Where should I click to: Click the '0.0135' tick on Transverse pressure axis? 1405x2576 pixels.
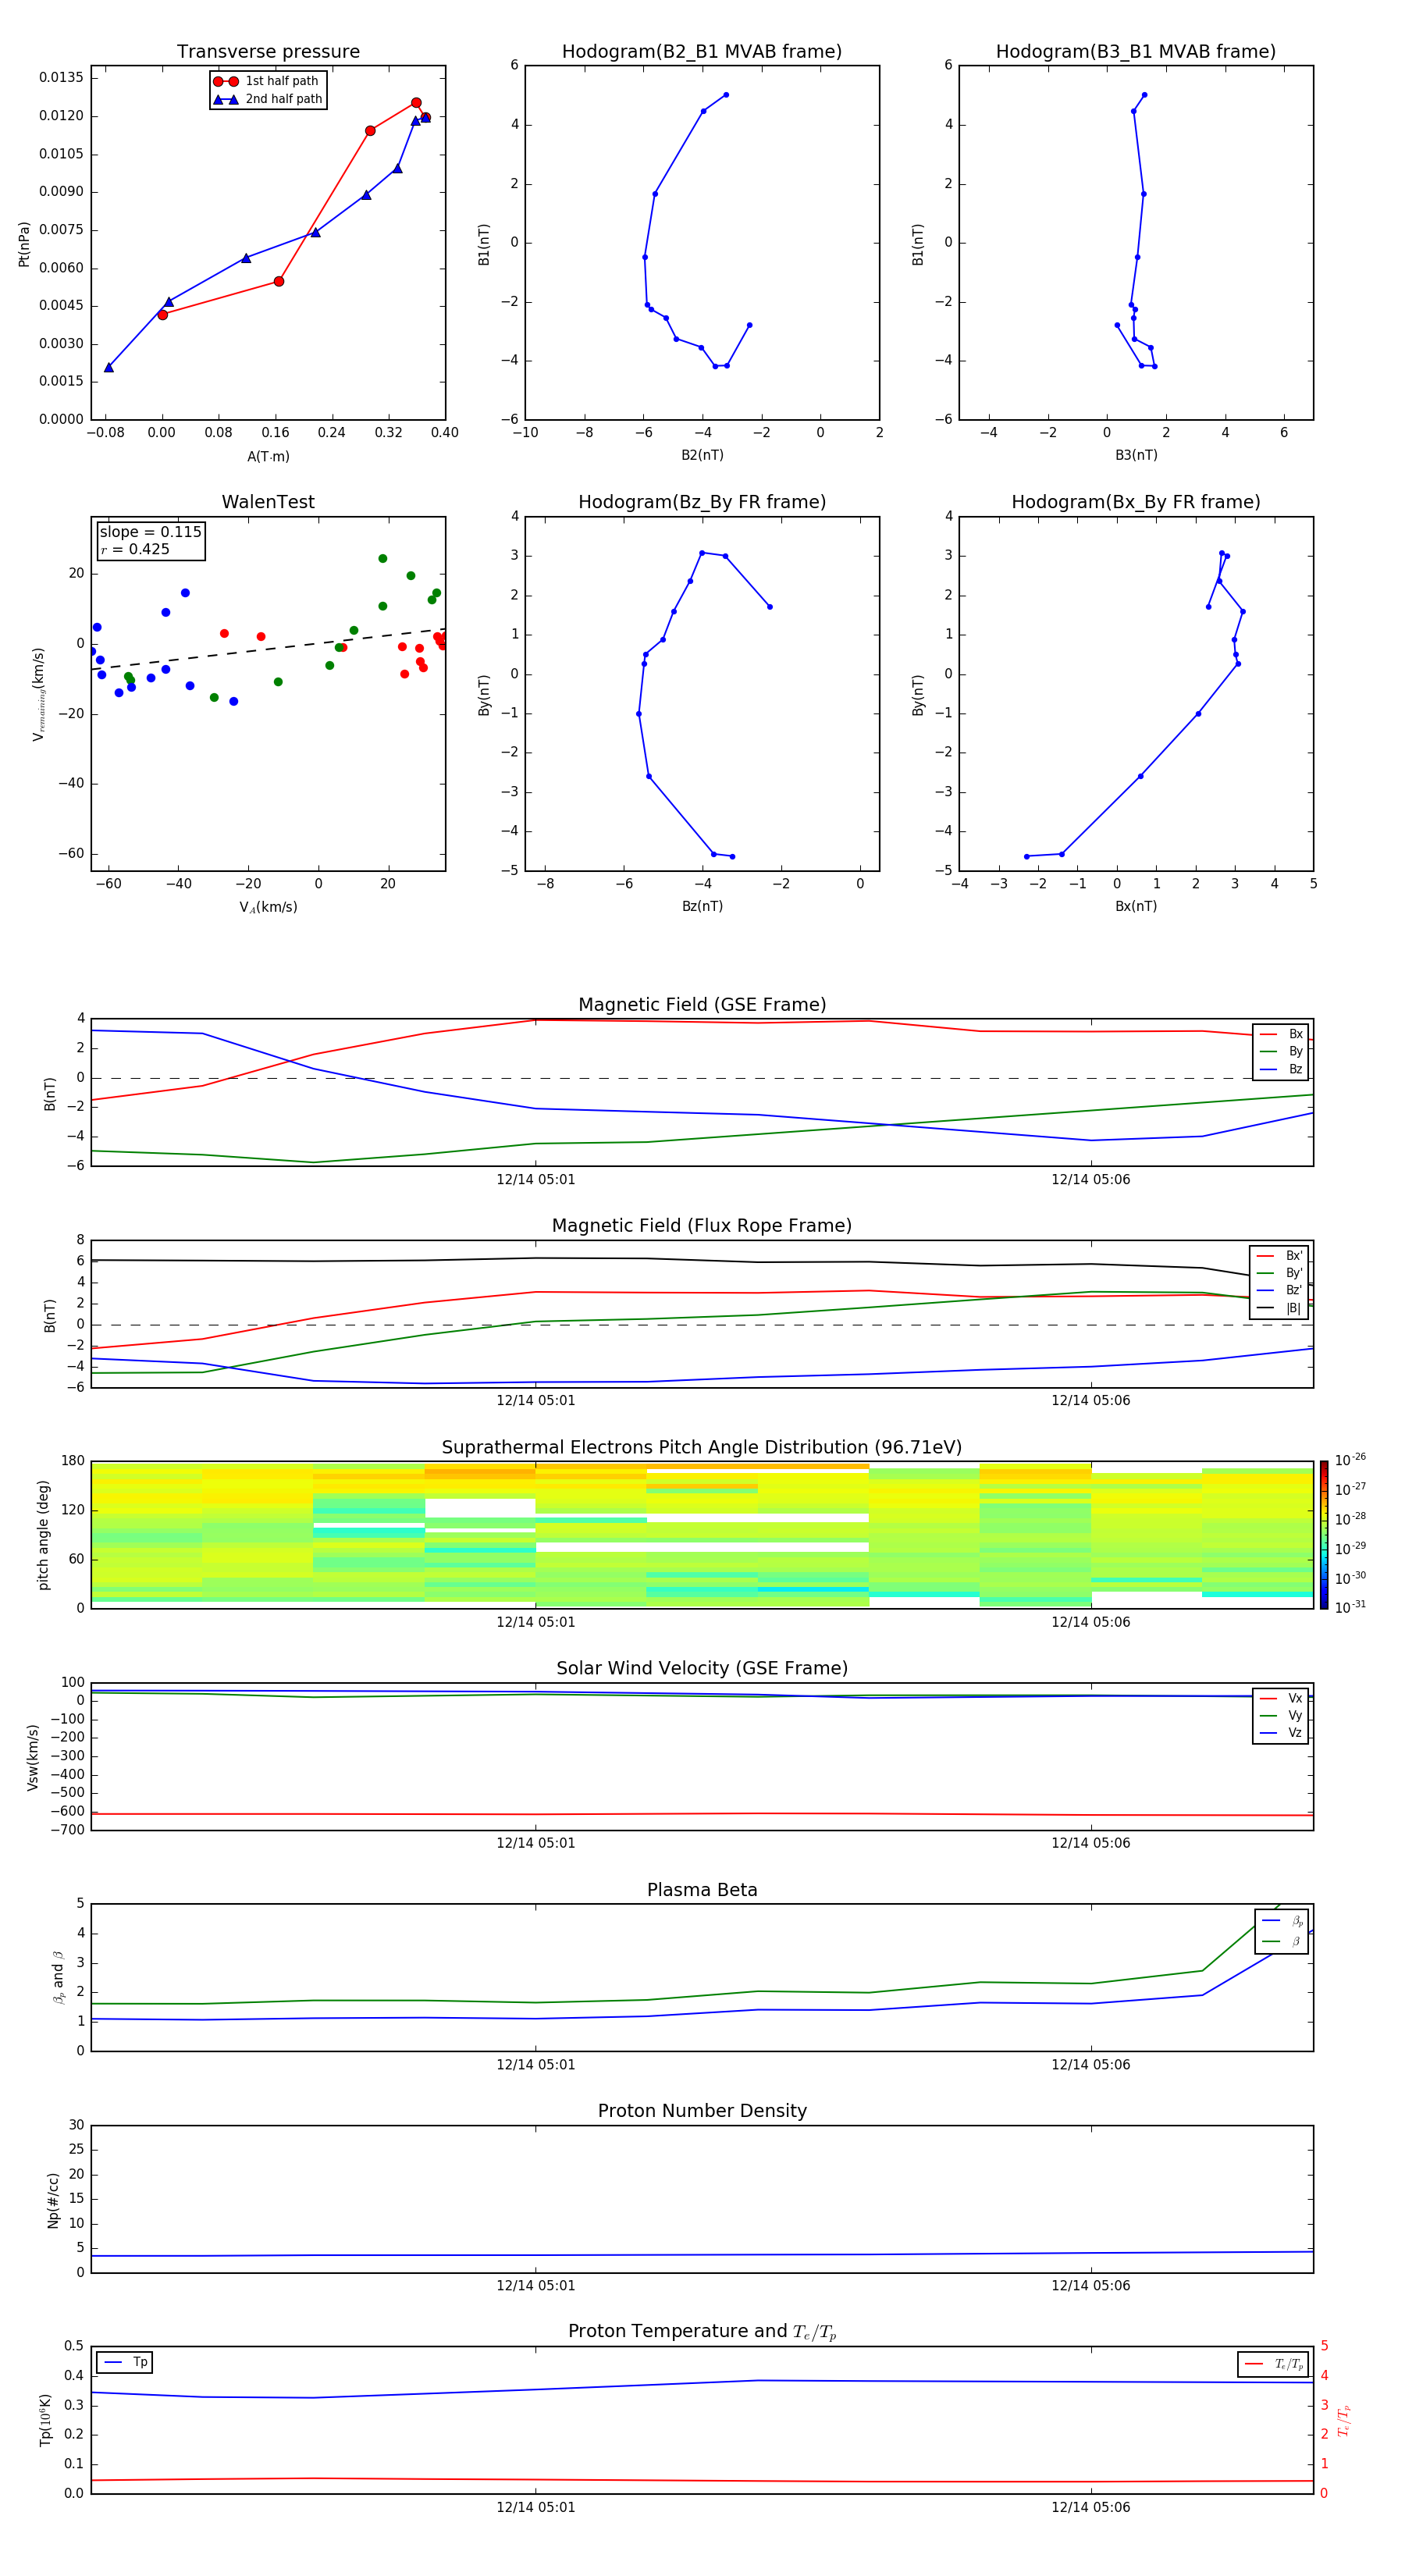tap(61, 78)
